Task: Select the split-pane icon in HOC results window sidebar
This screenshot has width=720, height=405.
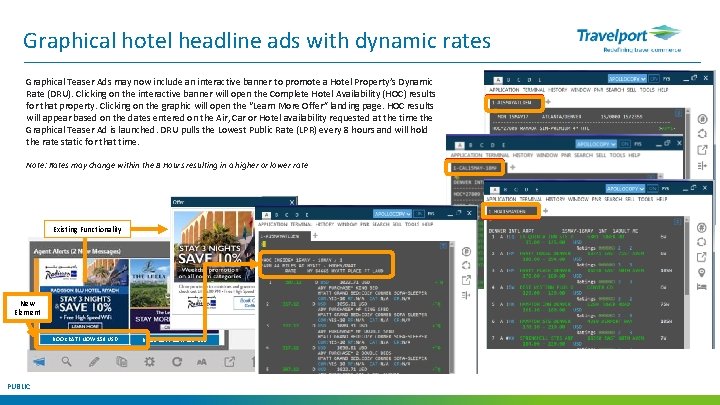Action: click(466, 295)
